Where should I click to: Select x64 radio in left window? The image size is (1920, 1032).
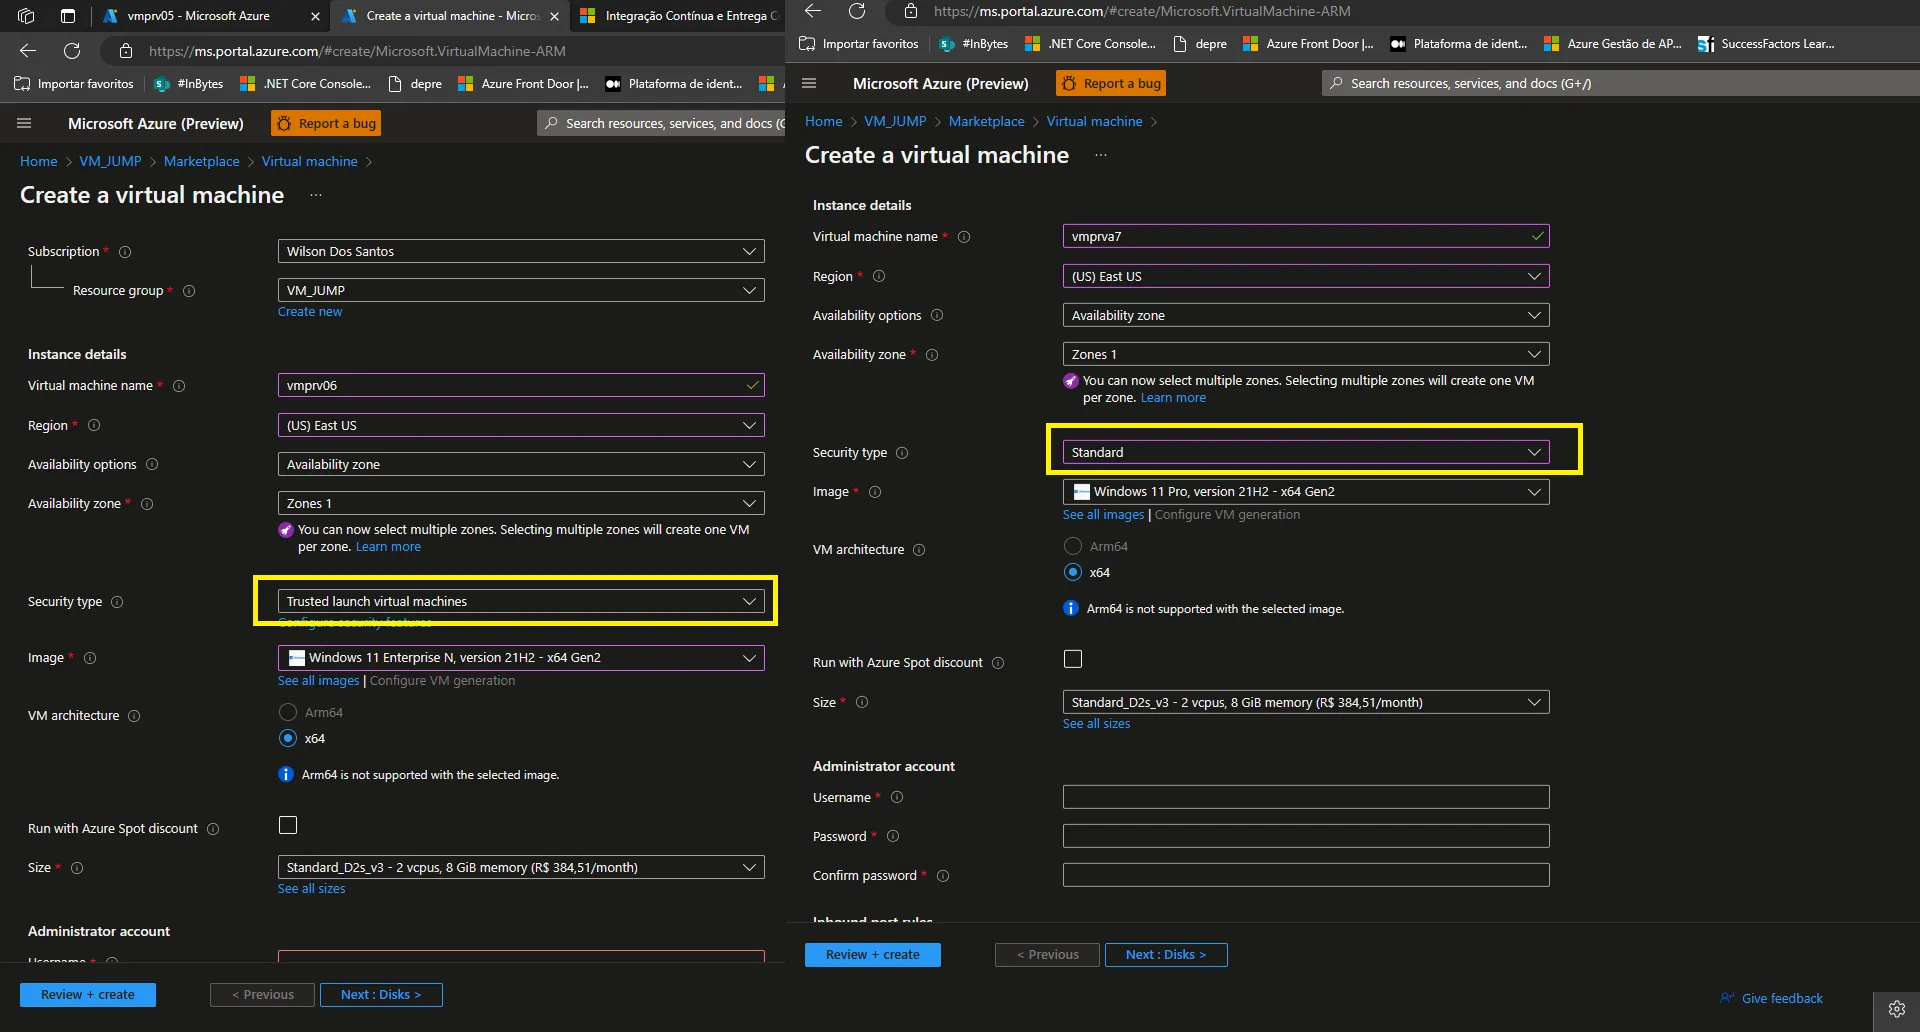[288, 738]
